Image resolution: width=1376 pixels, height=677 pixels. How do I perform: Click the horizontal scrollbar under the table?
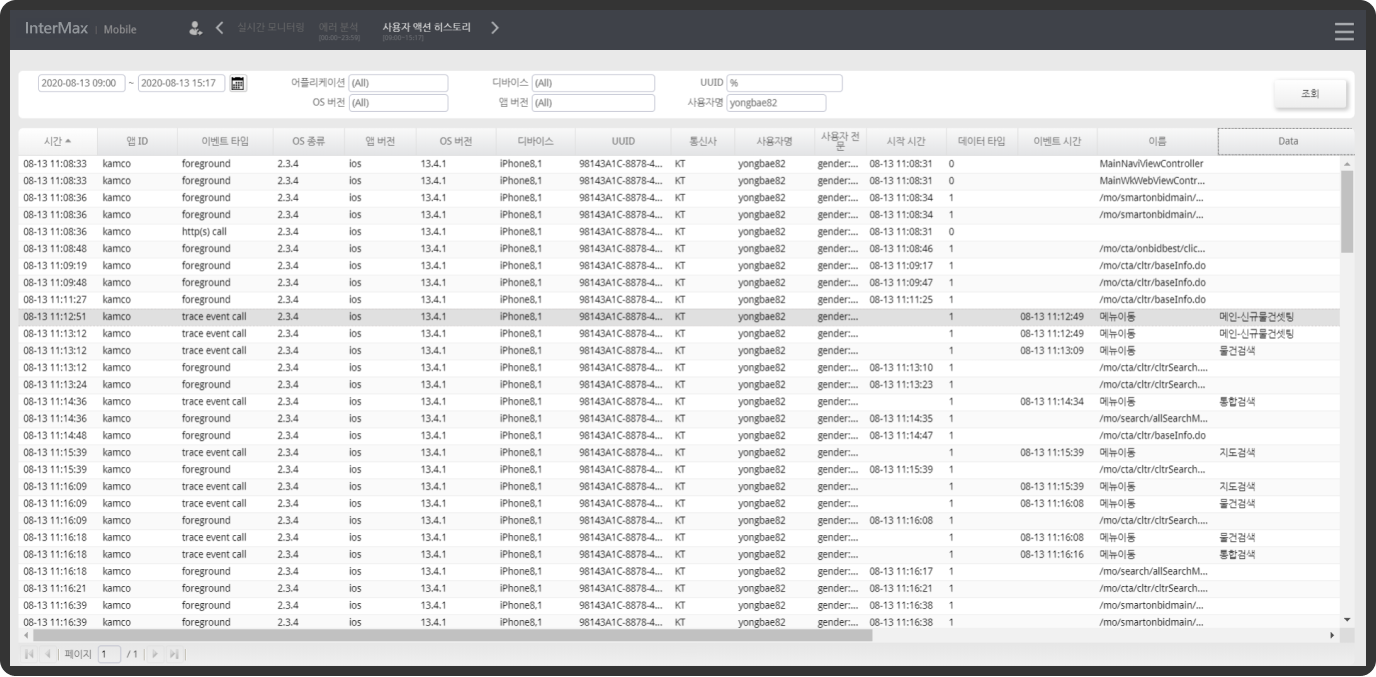[x=452, y=635]
